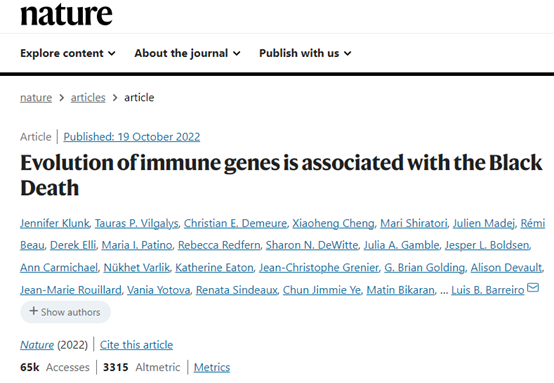Click the Published: 19 October 2022 link

click(x=131, y=137)
